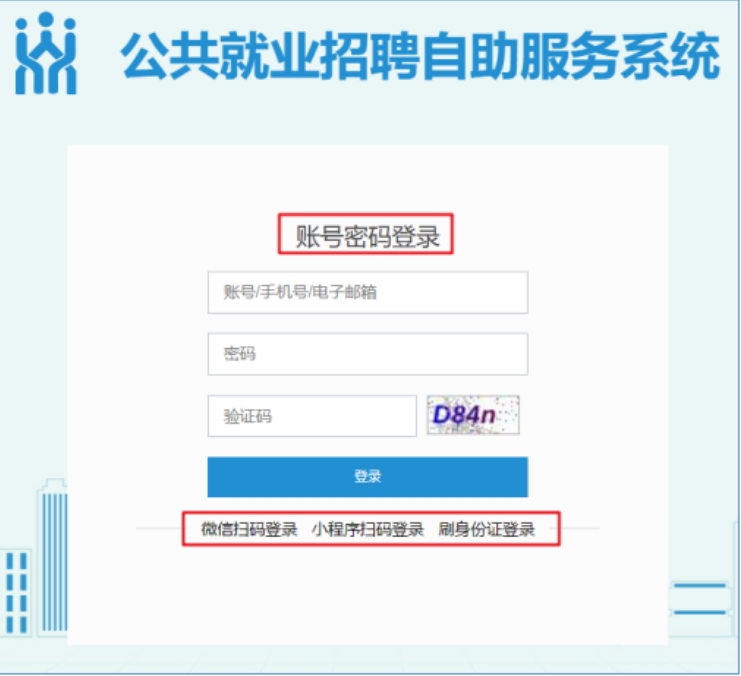Focus the 验证码 input box
This screenshot has width=741, height=676.
(312, 416)
